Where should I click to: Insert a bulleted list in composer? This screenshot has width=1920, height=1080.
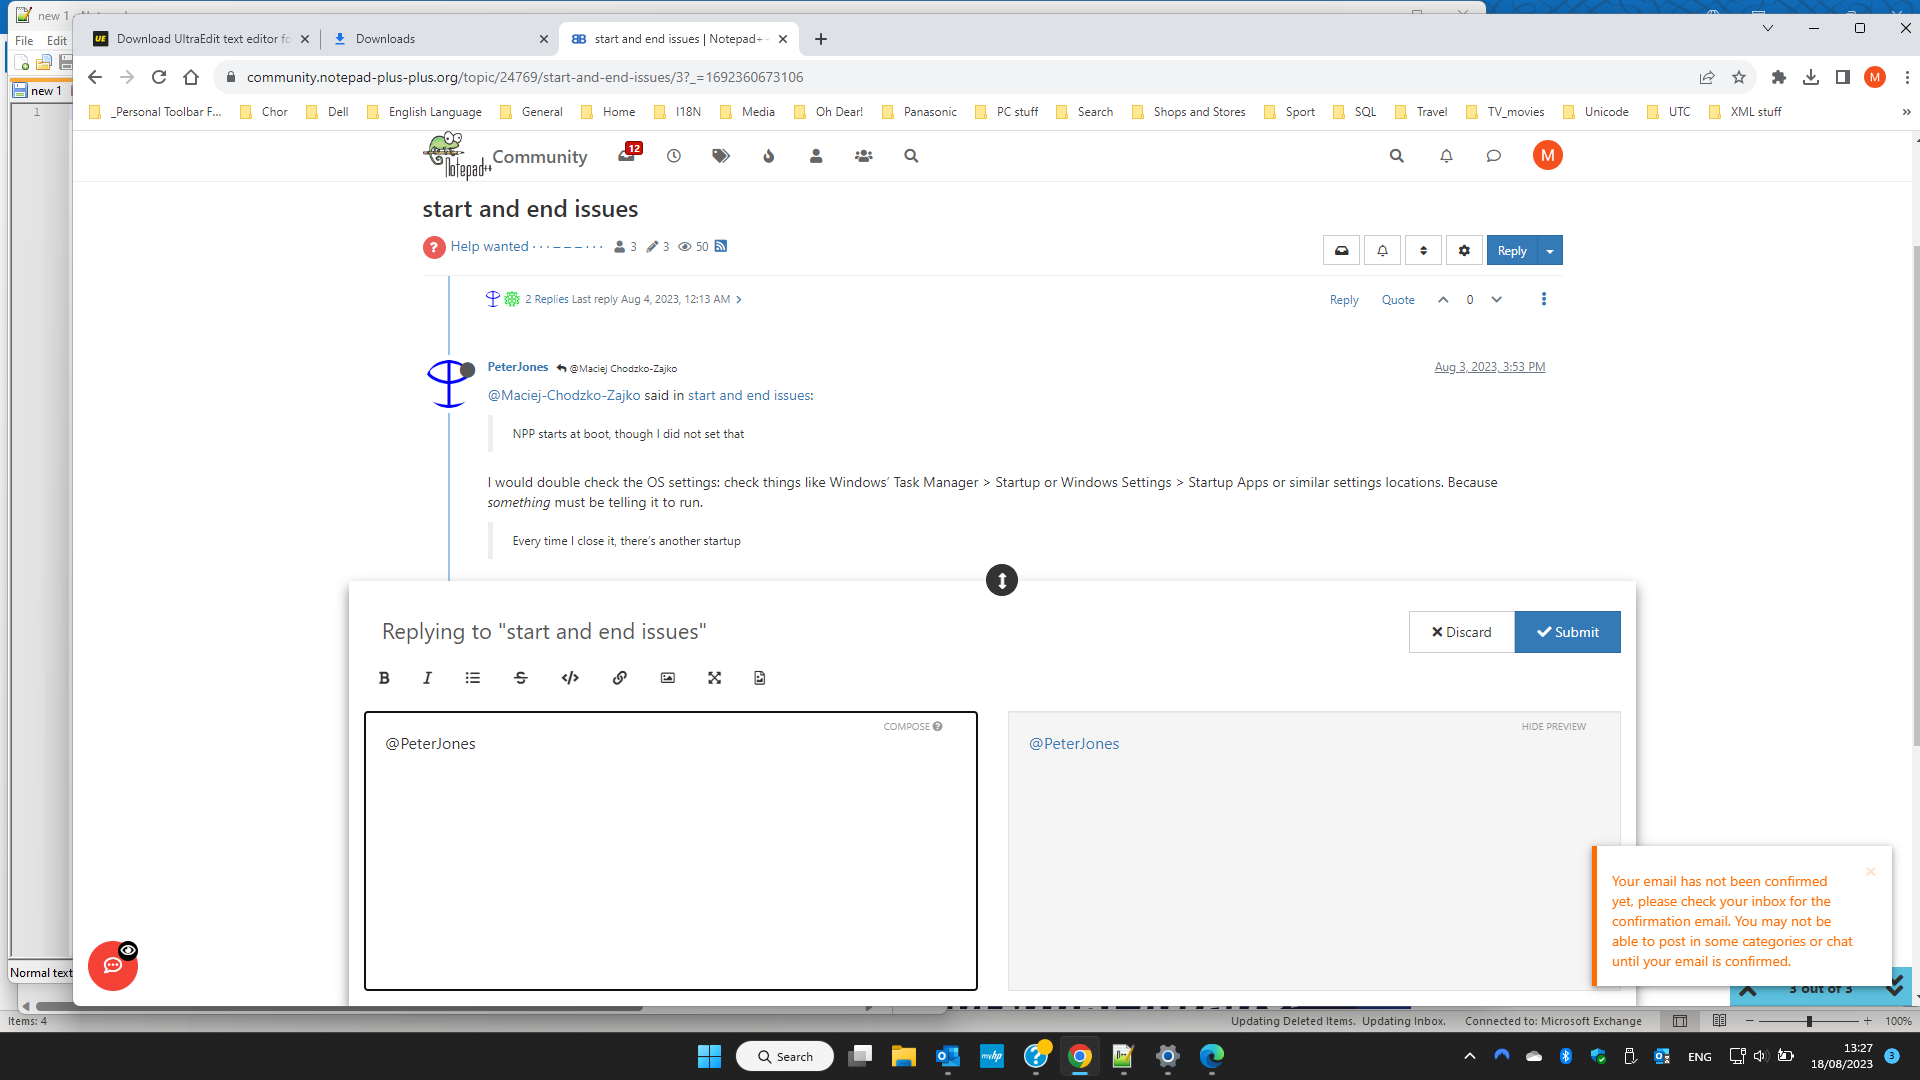point(473,678)
